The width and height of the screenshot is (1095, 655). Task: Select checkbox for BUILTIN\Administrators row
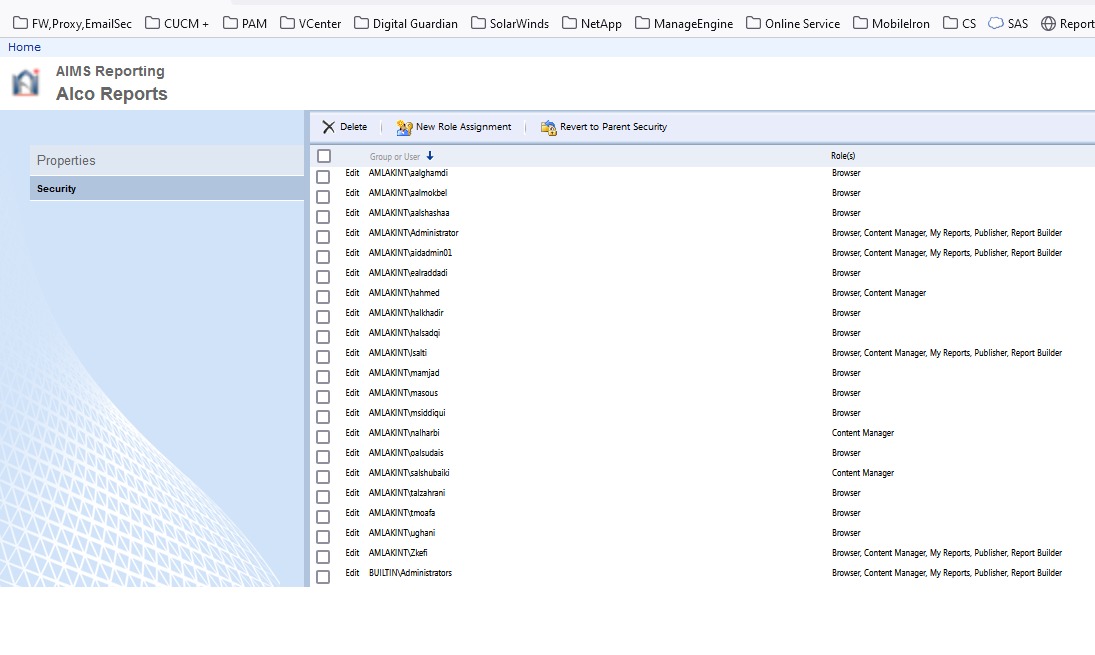pyautogui.click(x=323, y=577)
